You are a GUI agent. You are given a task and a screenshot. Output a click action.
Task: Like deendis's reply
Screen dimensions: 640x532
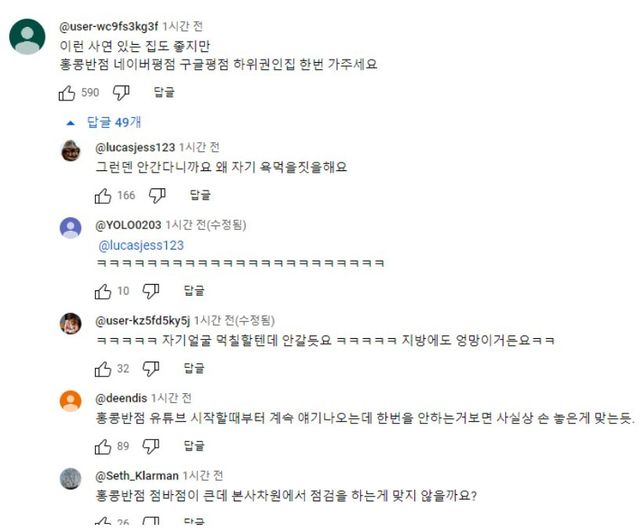coord(104,446)
